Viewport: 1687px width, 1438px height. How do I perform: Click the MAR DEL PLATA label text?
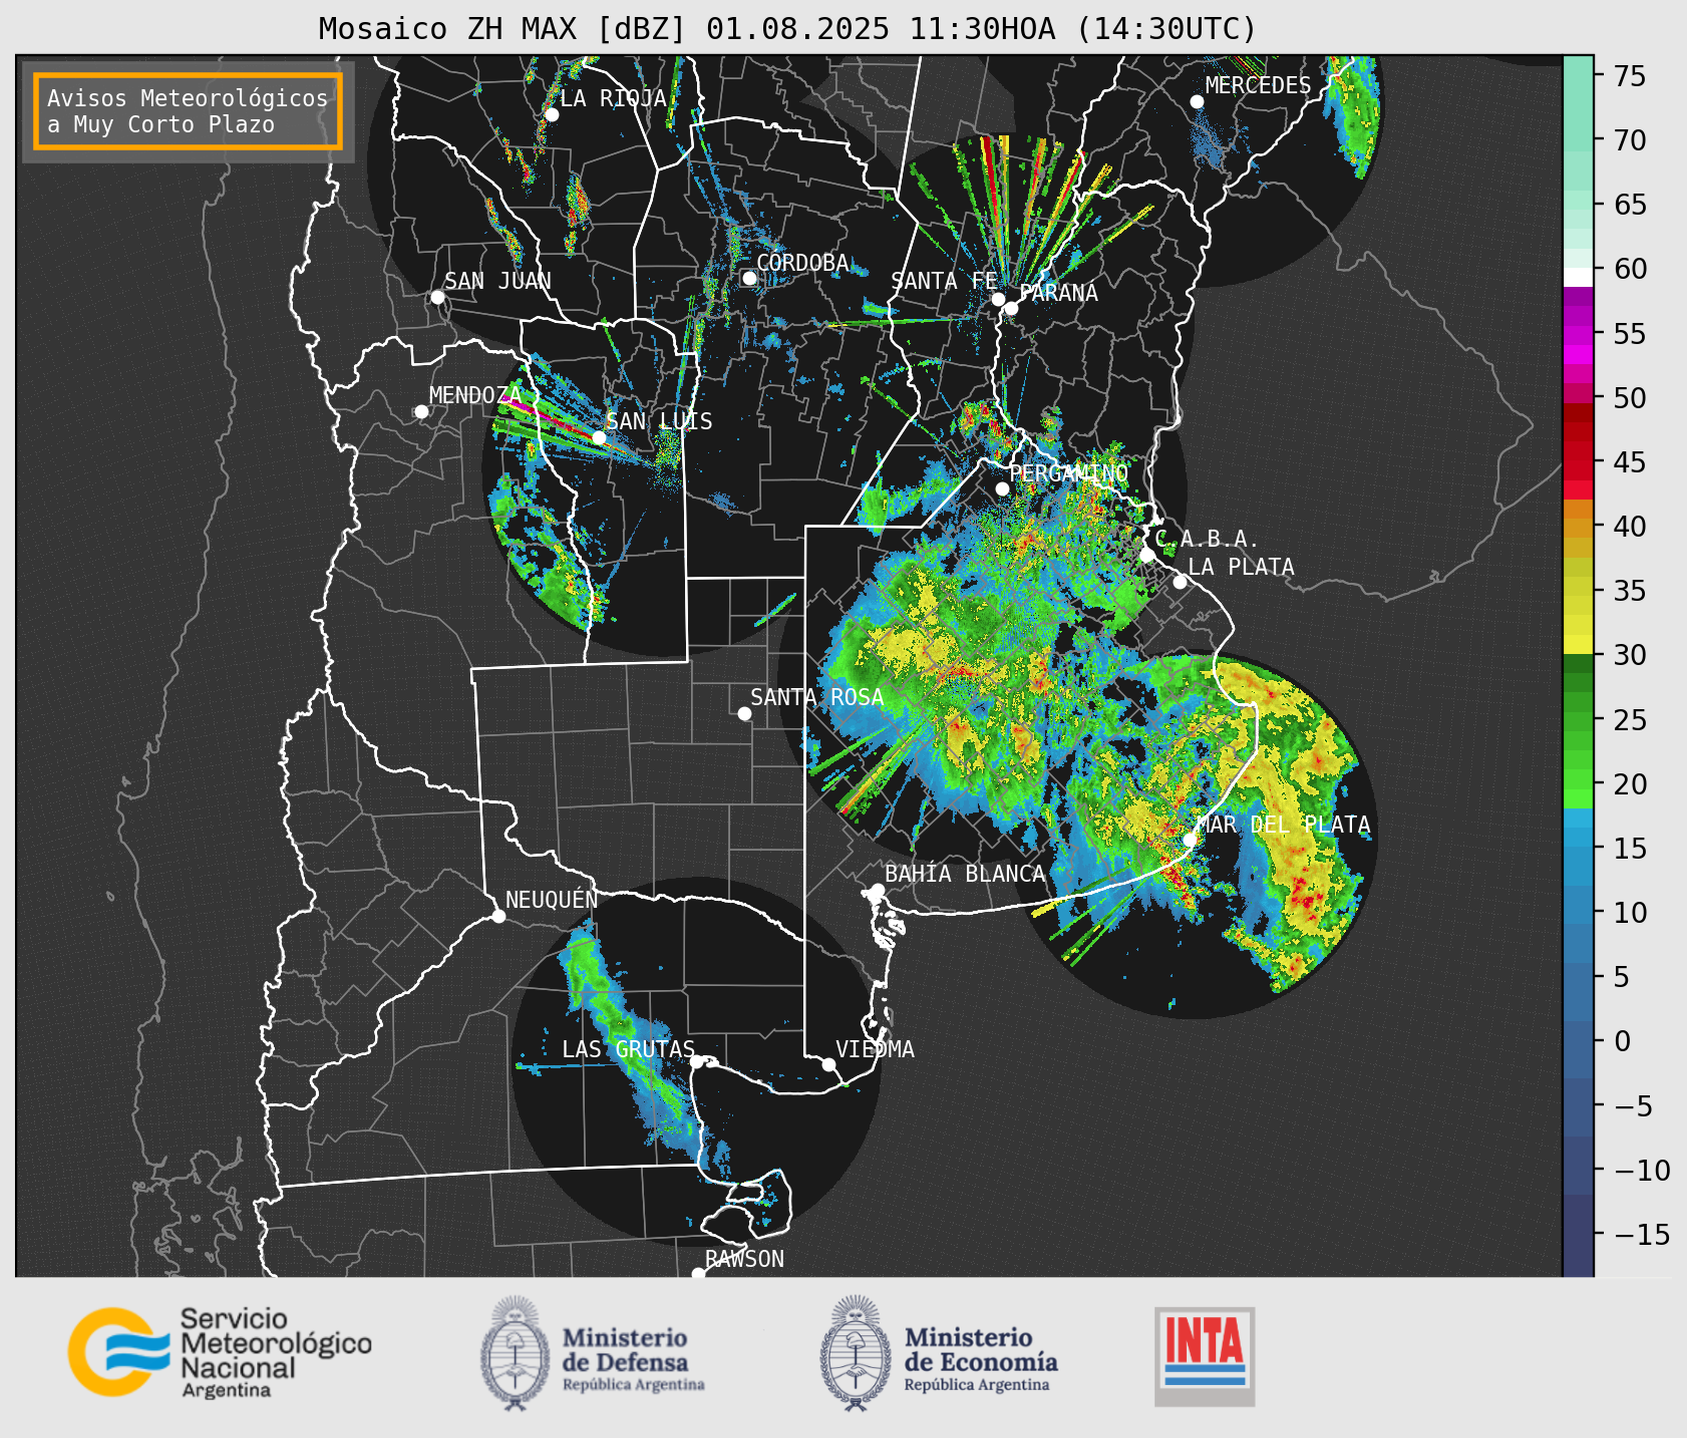tap(1284, 825)
